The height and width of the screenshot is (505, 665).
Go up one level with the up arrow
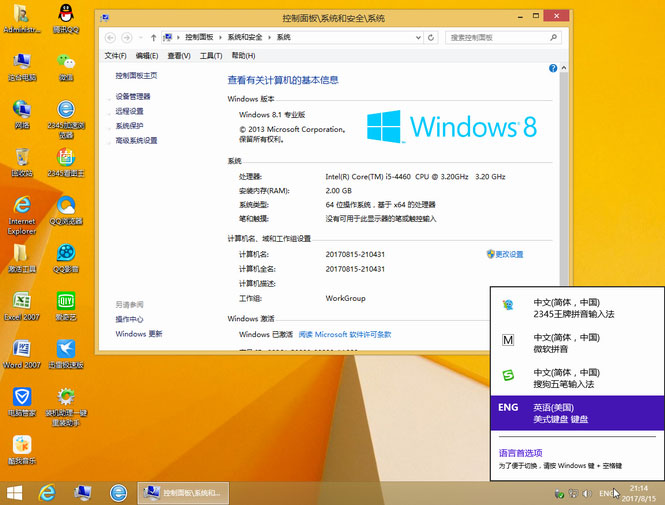coord(153,37)
